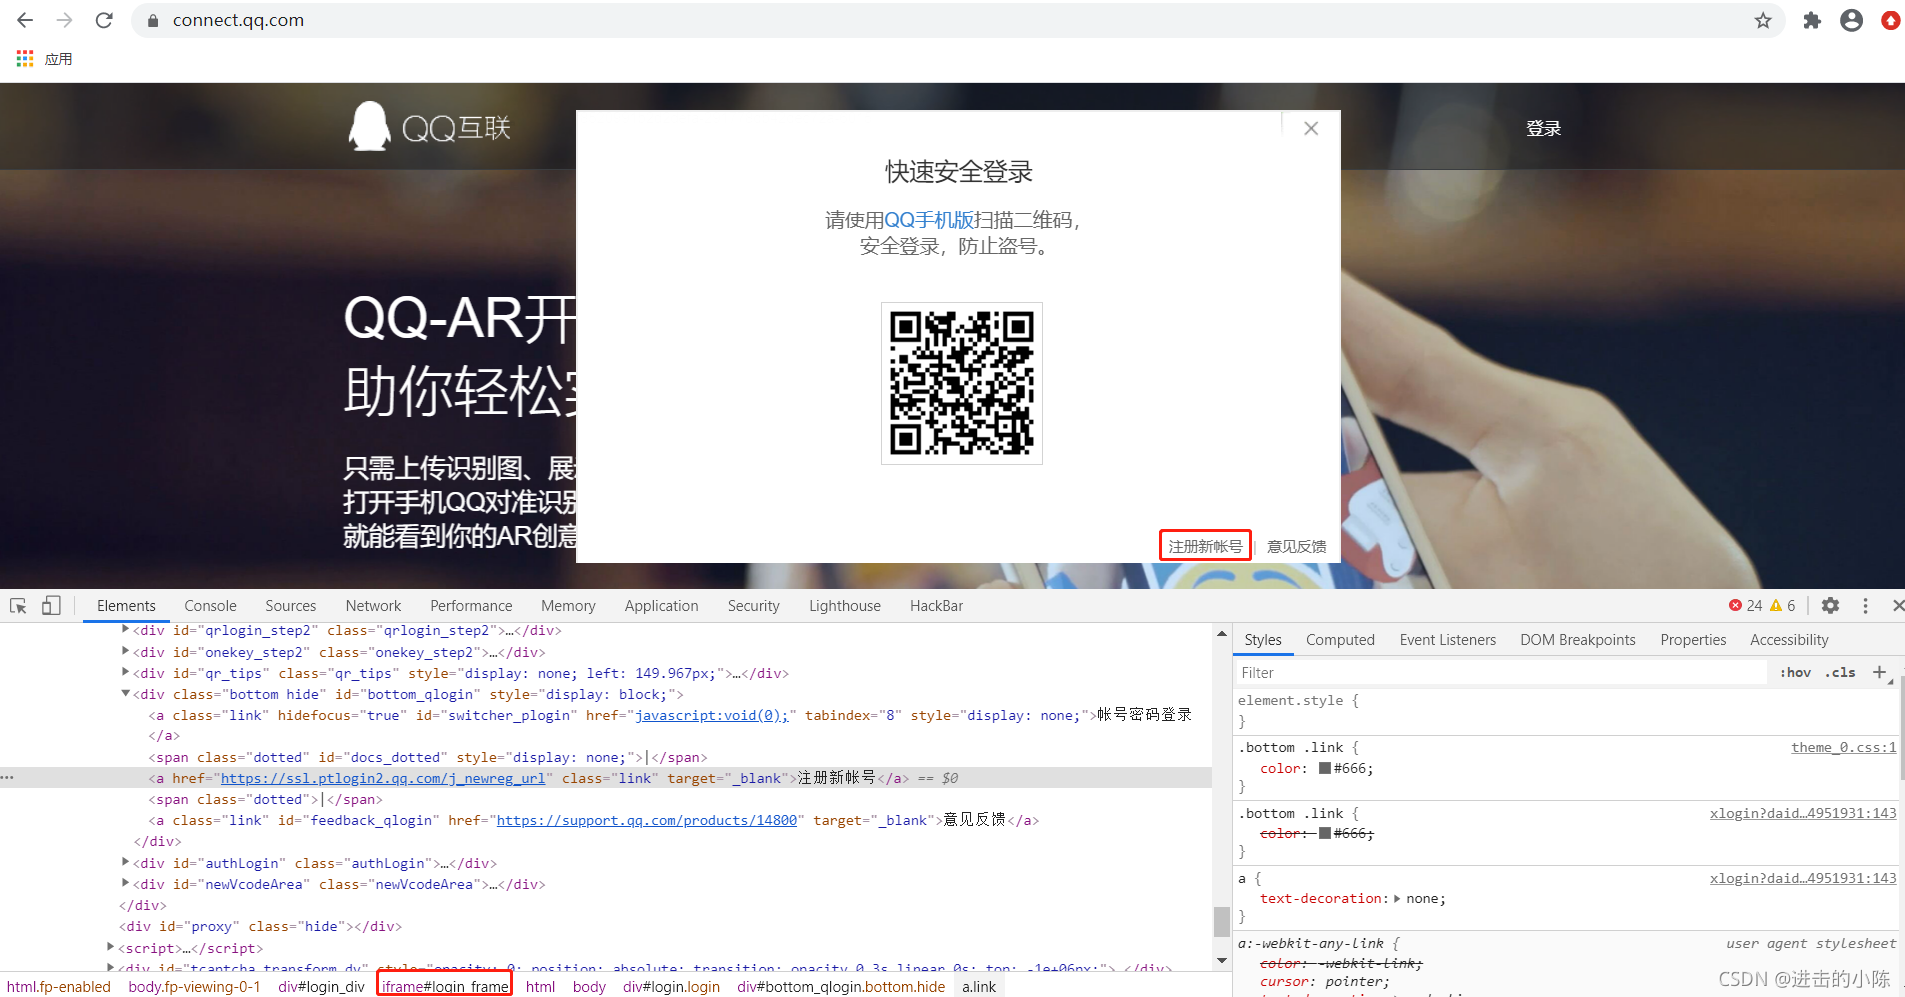Expand the authLogin div node

point(125,862)
